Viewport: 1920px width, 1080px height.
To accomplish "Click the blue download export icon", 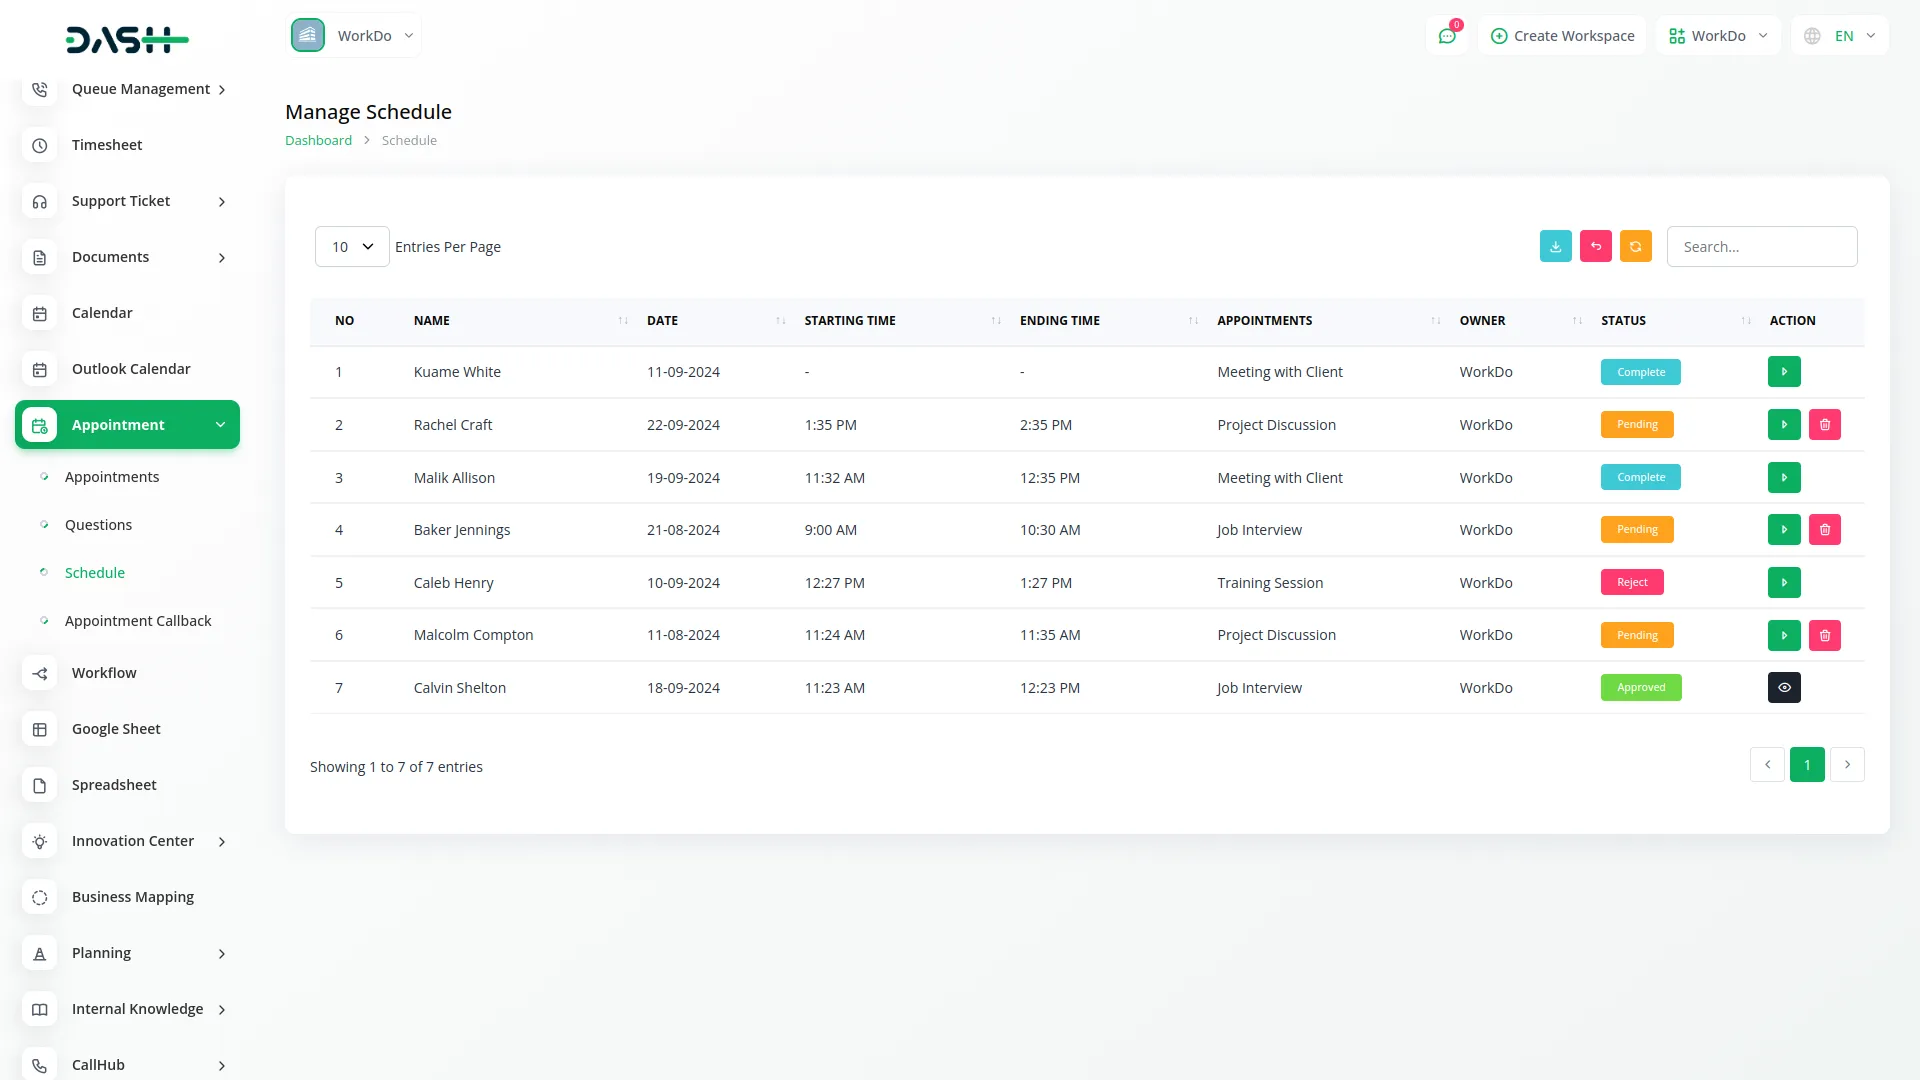I will pyautogui.click(x=1555, y=246).
